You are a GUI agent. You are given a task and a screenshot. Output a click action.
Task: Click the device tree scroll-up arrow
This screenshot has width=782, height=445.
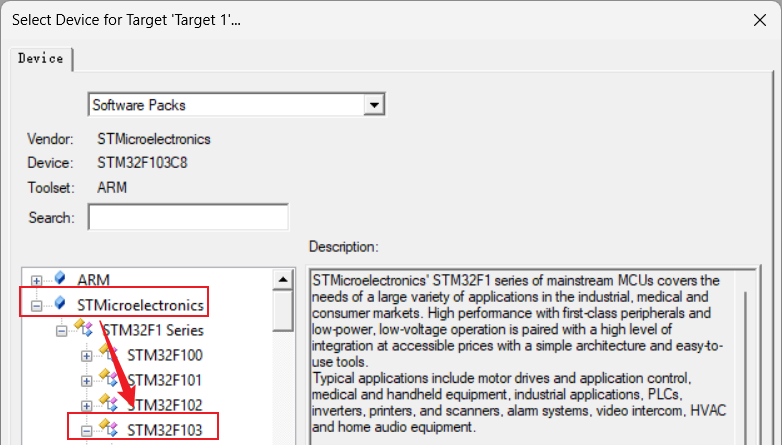pyautogui.click(x=283, y=279)
